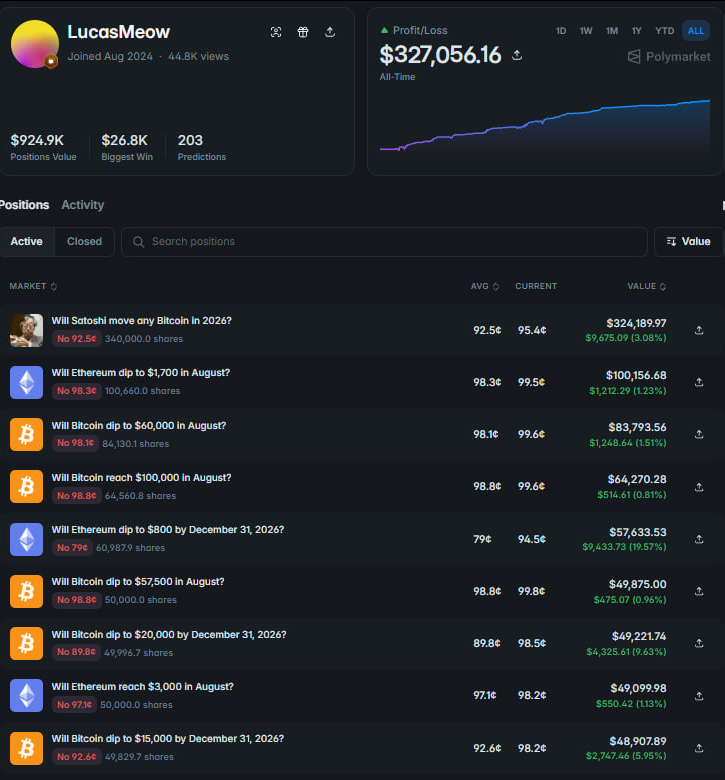Click share icon in LucasMeow profile header
This screenshot has width=725, height=780.
pyautogui.click(x=329, y=32)
